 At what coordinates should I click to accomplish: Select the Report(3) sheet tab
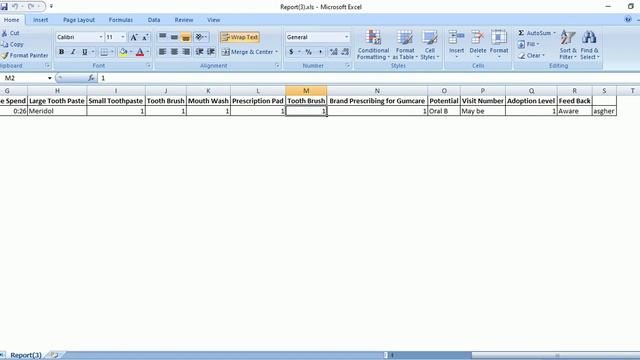point(26,355)
